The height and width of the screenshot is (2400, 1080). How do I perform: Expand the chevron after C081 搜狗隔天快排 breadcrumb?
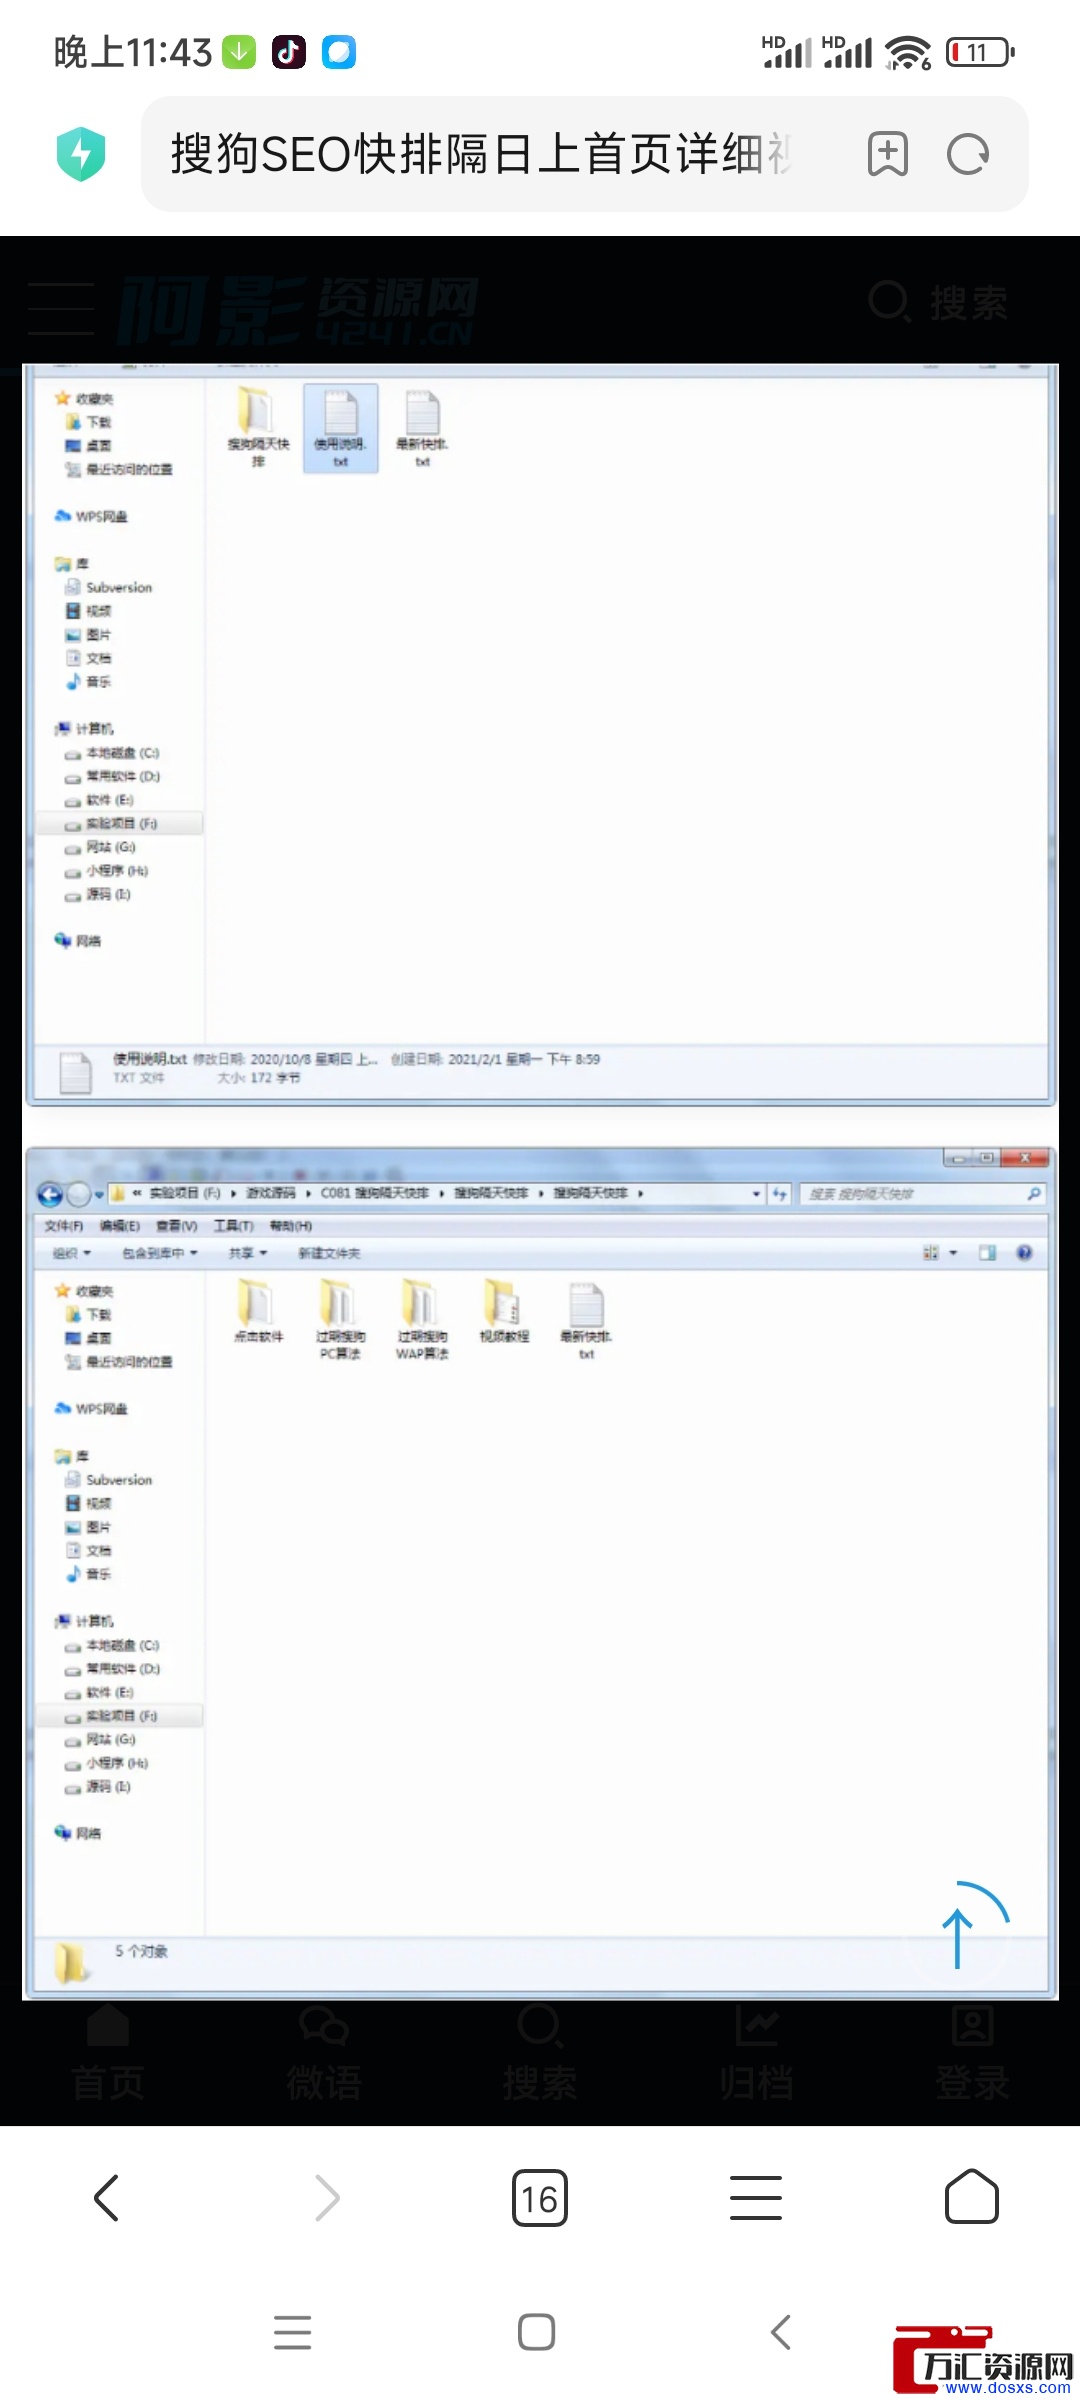(x=441, y=1194)
